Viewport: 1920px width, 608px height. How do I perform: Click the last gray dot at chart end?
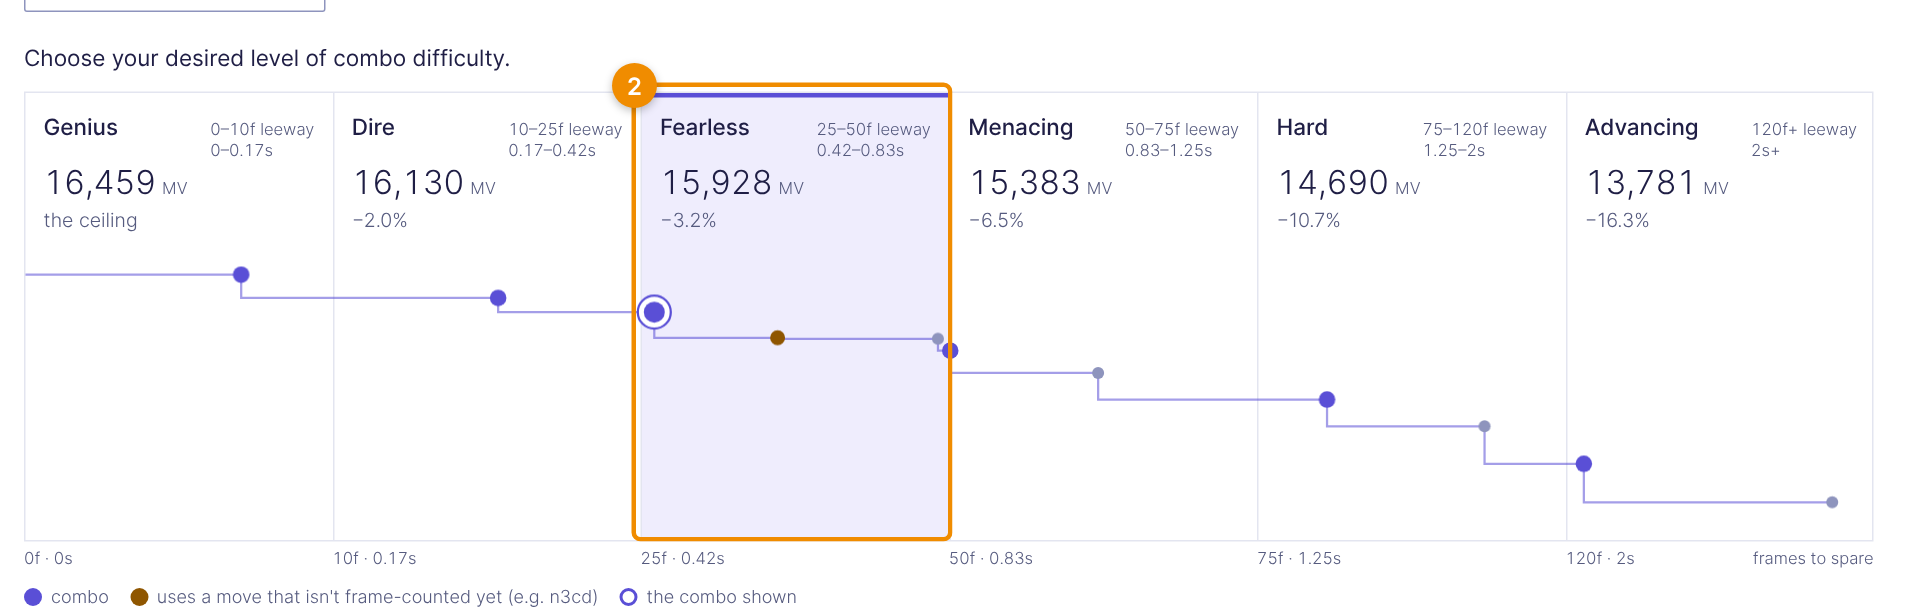[x=1832, y=502]
